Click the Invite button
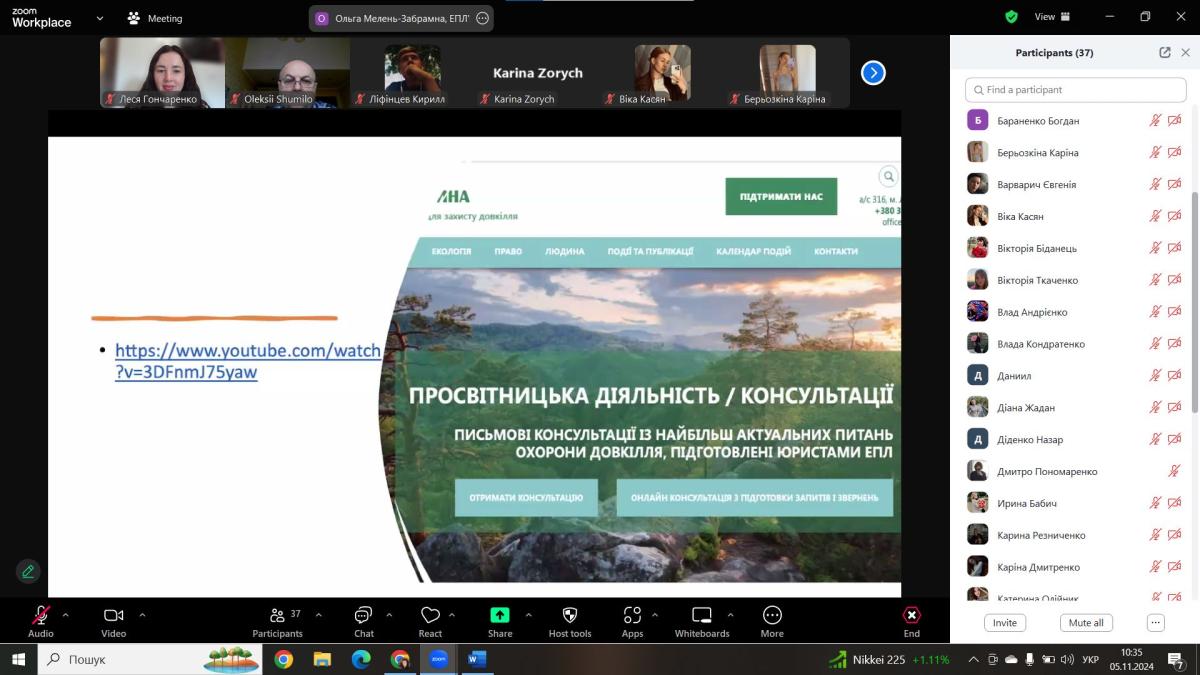 [1005, 622]
